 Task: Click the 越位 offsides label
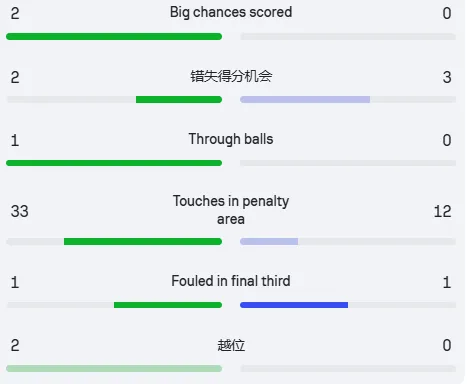pos(231,345)
